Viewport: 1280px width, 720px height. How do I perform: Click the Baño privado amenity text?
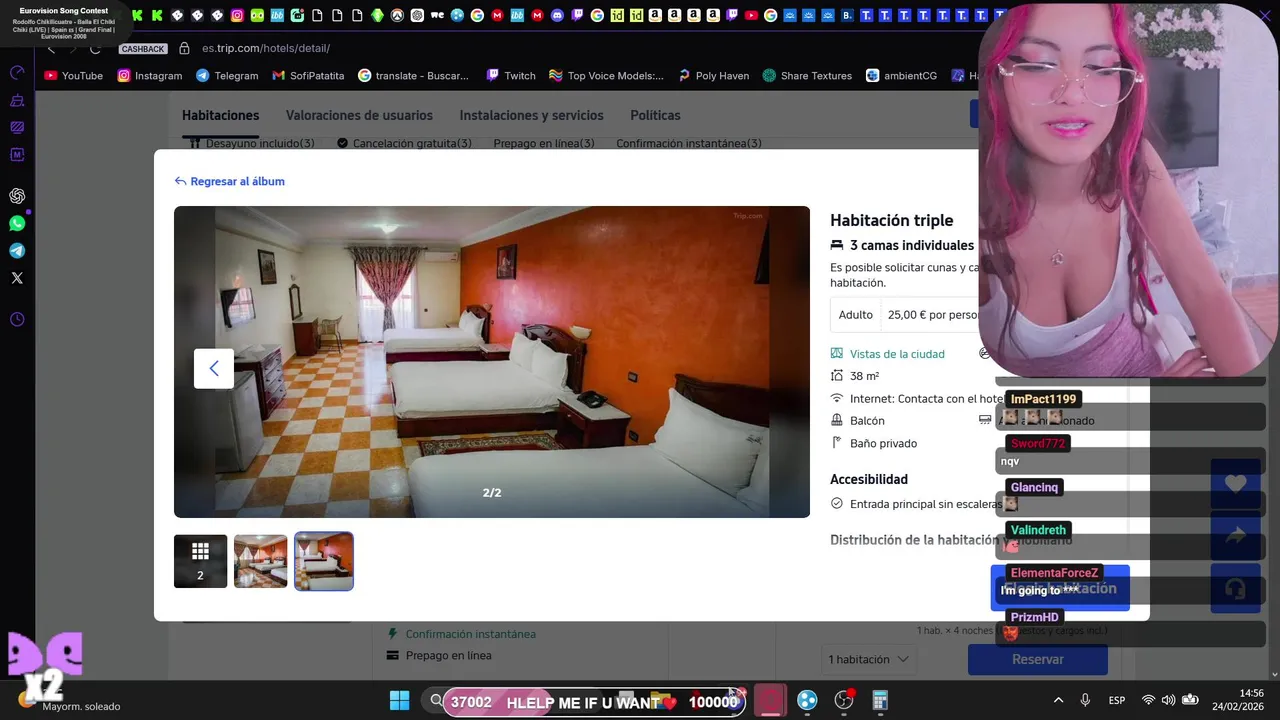[x=883, y=443]
